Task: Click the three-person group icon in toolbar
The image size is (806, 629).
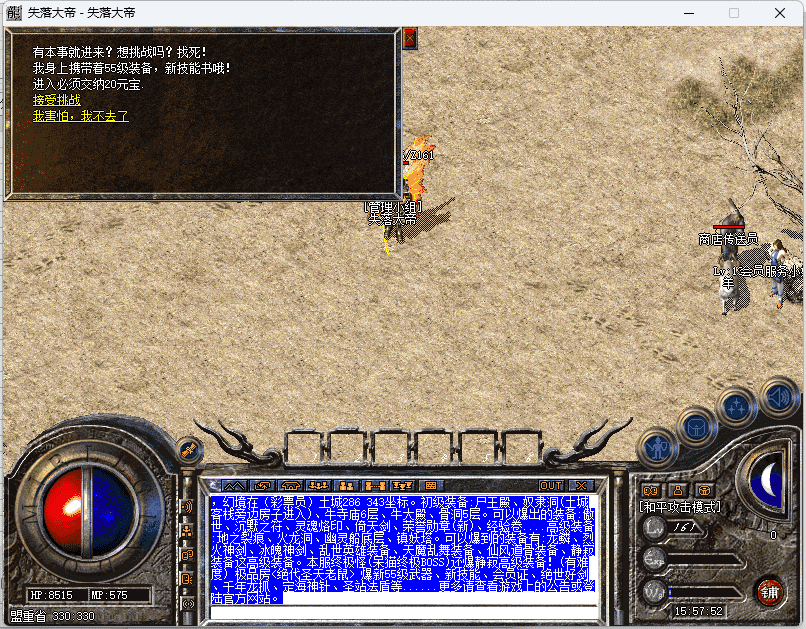Action: tap(318, 486)
